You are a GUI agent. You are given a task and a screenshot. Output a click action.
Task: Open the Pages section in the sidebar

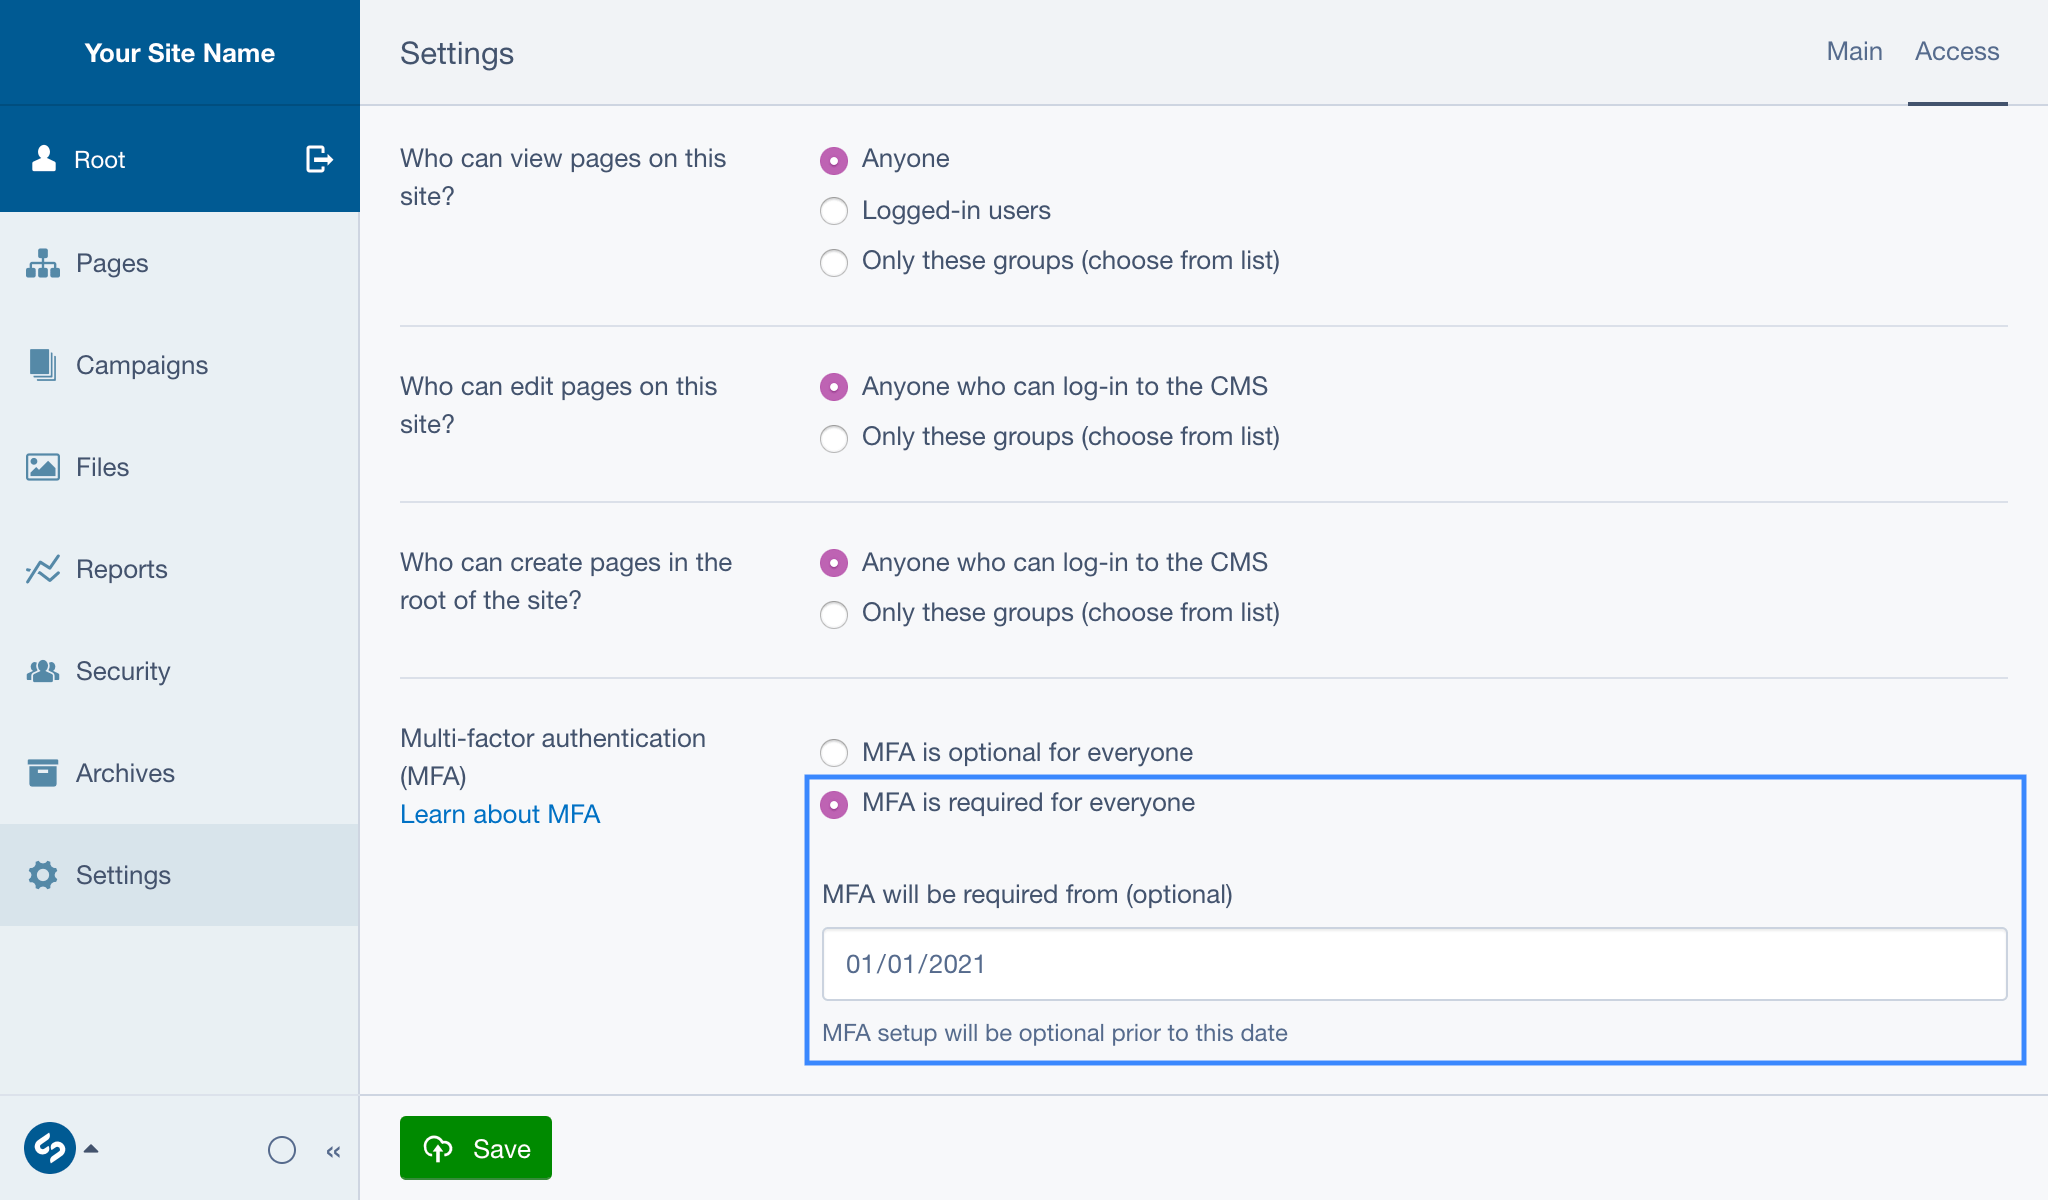pyautogui.click(x=112, y=263)
